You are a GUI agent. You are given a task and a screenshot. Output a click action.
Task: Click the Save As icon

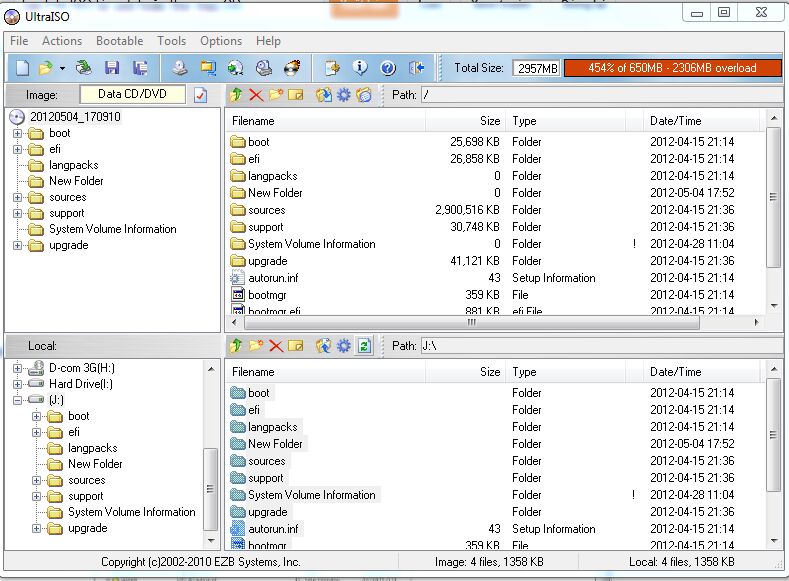pyautogui.click(x=140, y=68)
